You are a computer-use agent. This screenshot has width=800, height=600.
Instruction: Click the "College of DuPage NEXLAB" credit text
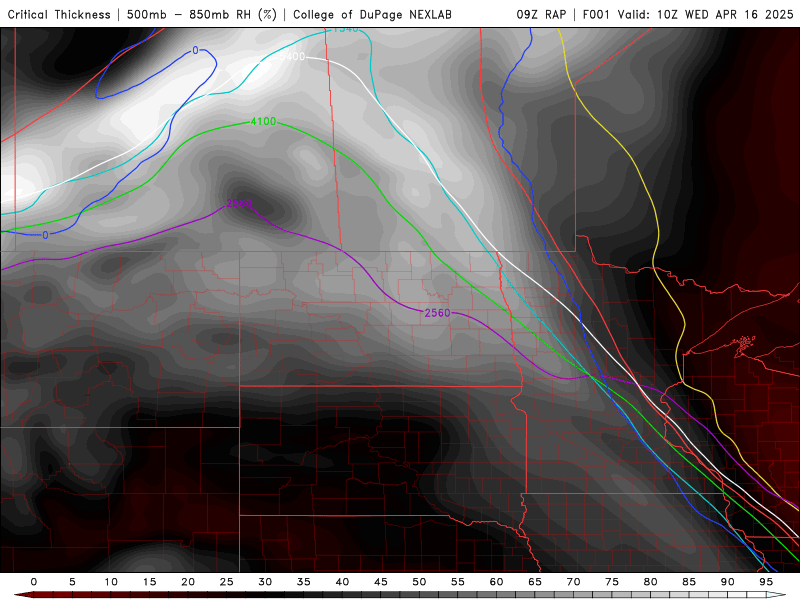372,14
